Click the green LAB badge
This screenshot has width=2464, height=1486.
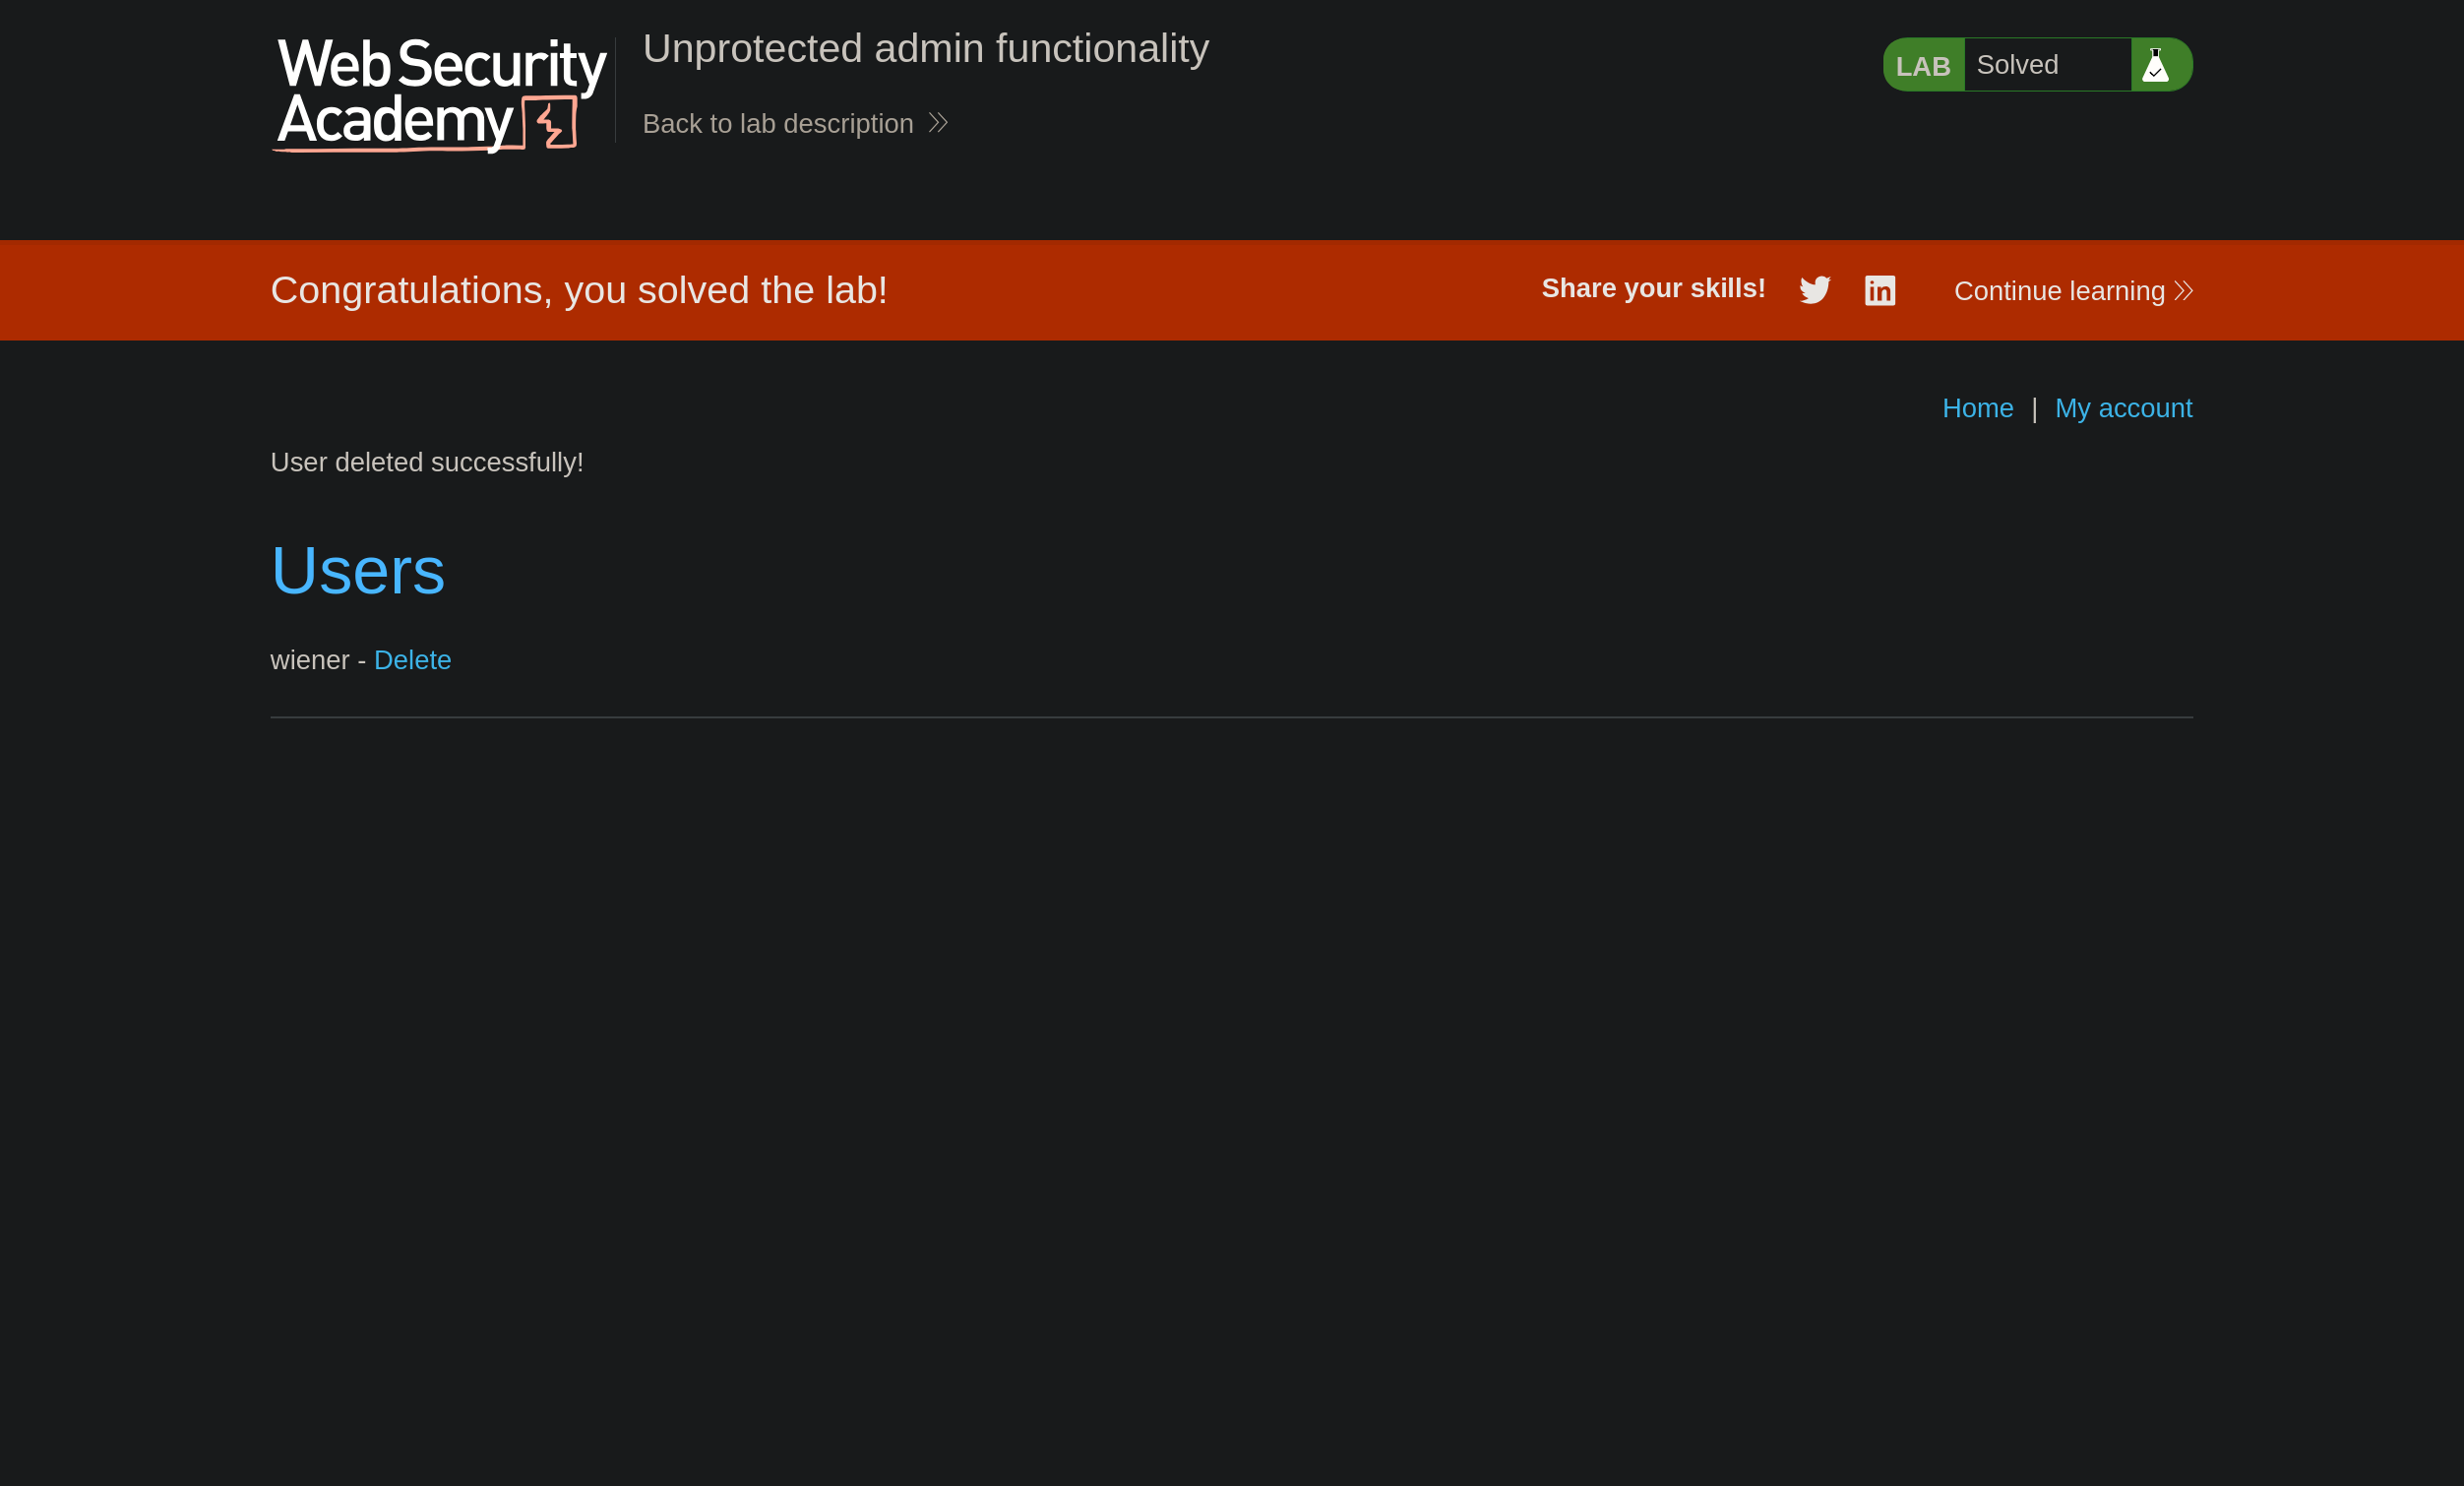coord(1922,66)
